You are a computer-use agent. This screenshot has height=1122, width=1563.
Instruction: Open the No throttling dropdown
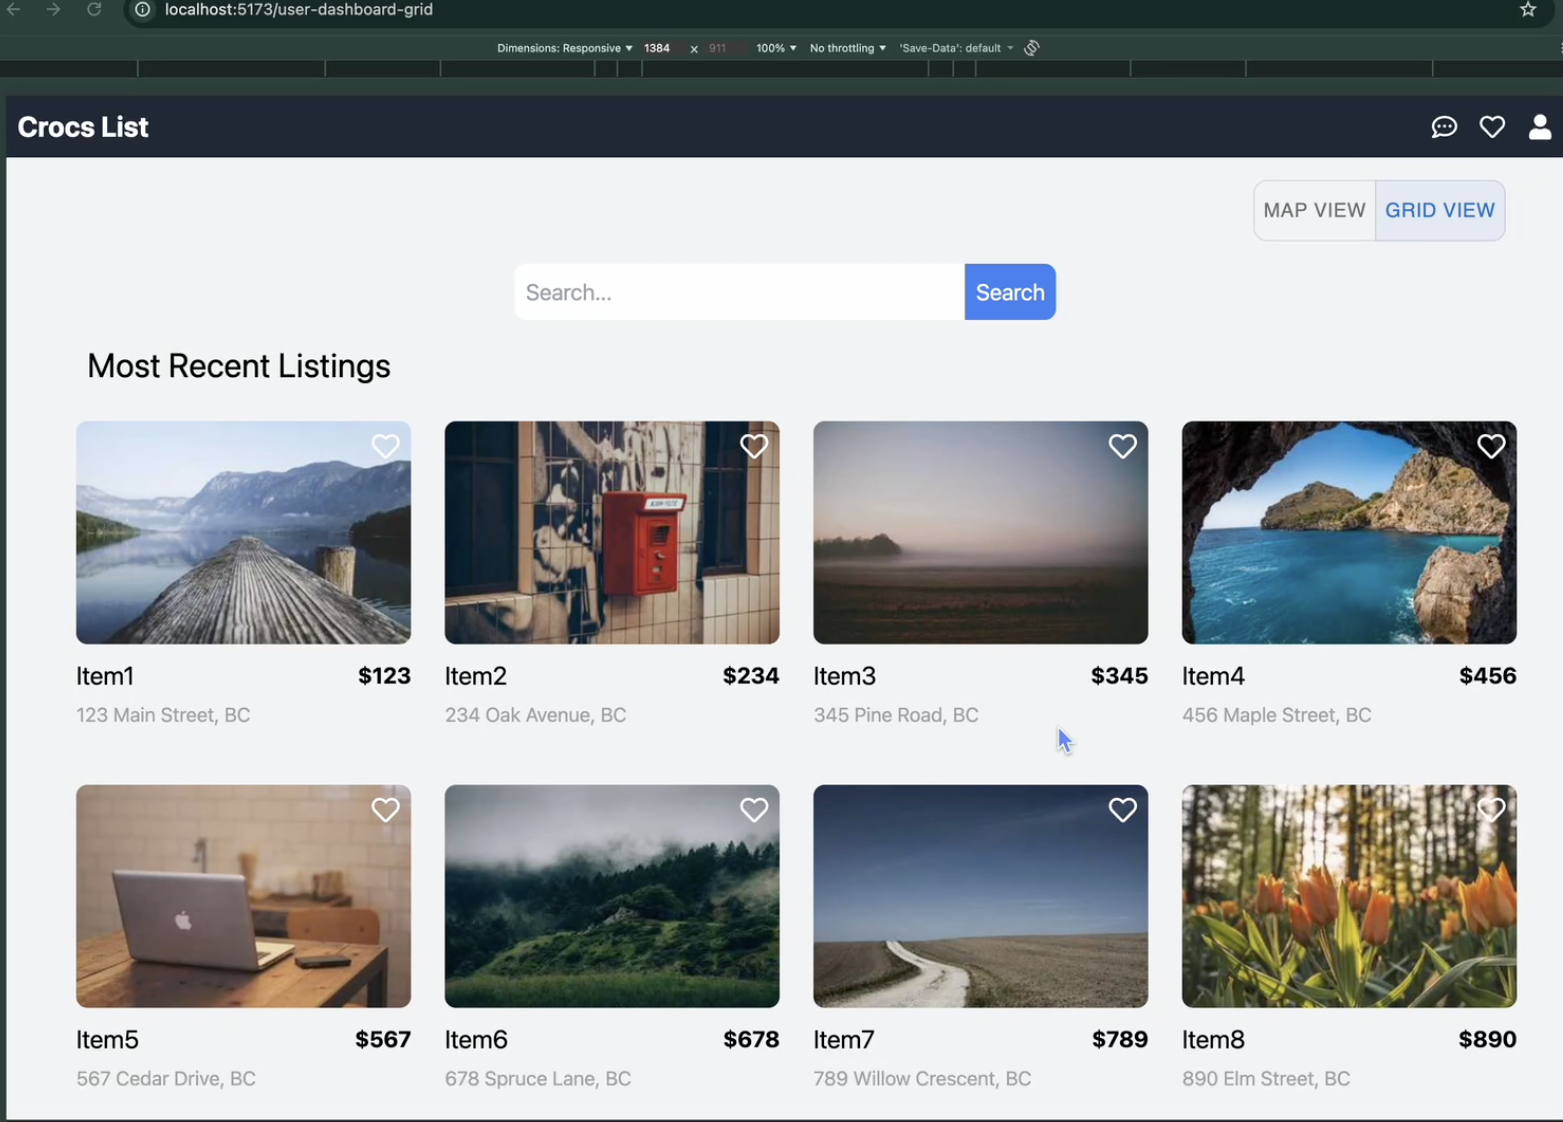click(847, 48)
